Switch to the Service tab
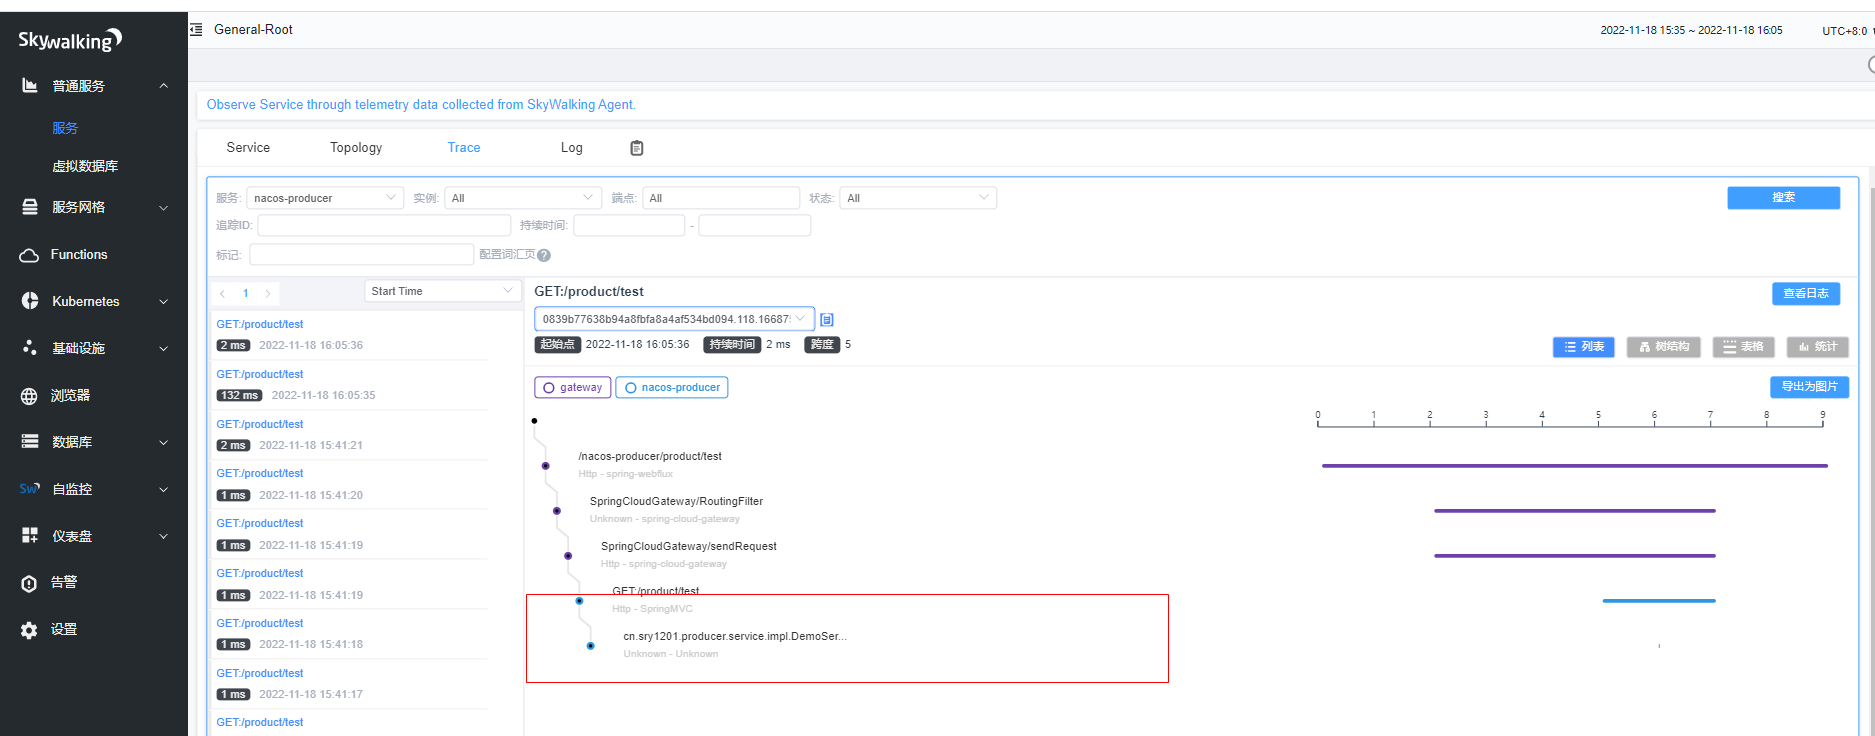This screenshot has width=1875, height=736. point(248,147)
